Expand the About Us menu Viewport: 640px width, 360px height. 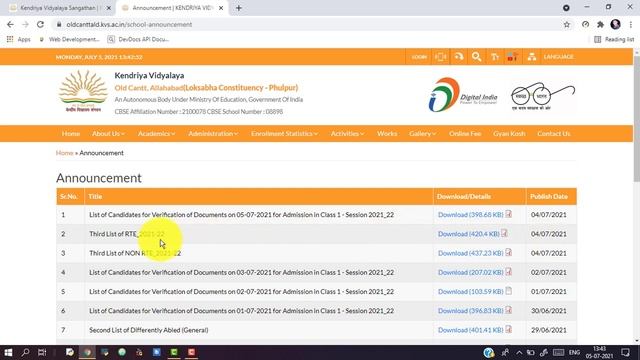(108, 133)
